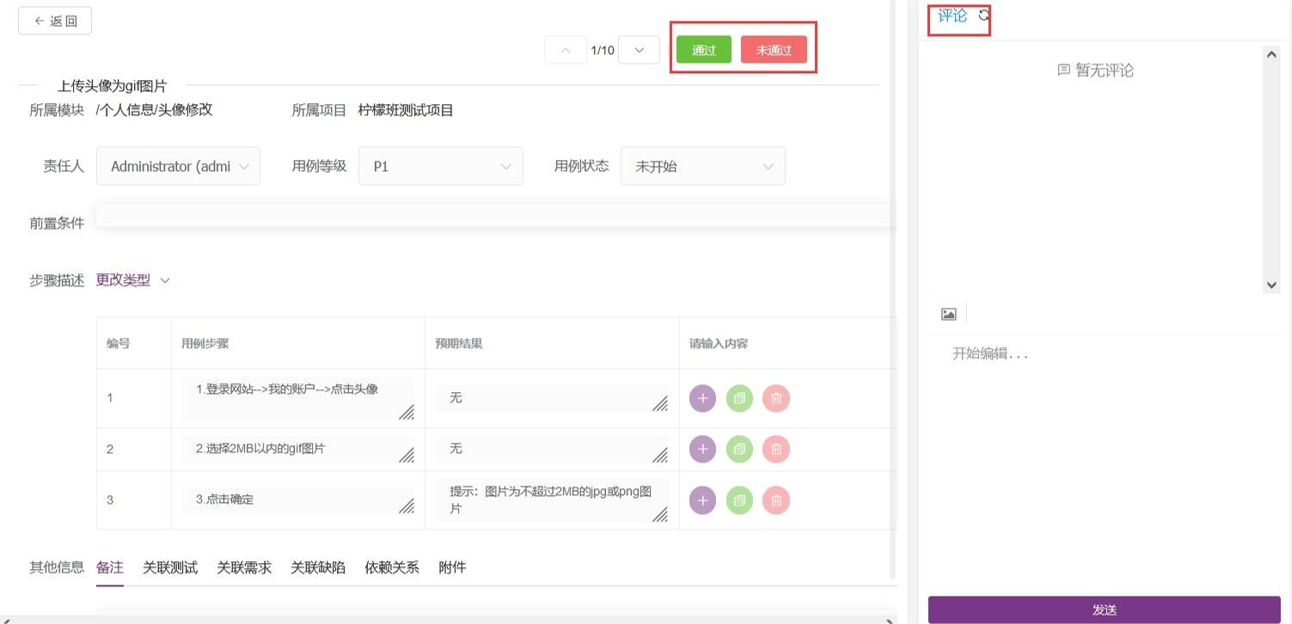Edit expected result of step 1
Image resolution: width=1292 pixels, height=624 pixels.
point(552,397)
